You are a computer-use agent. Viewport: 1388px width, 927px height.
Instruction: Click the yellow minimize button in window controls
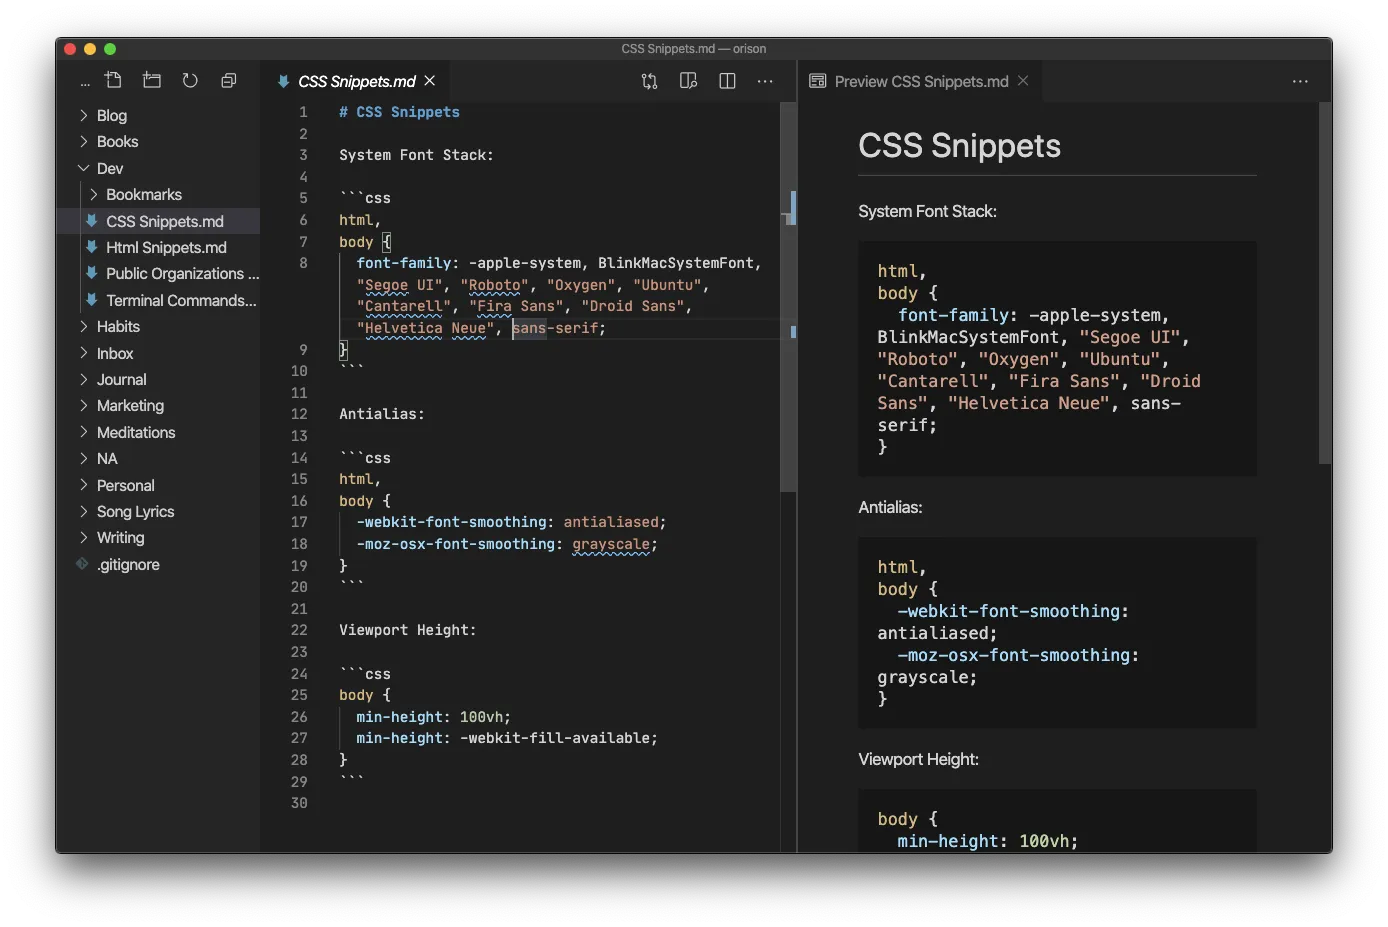(89, 48)
